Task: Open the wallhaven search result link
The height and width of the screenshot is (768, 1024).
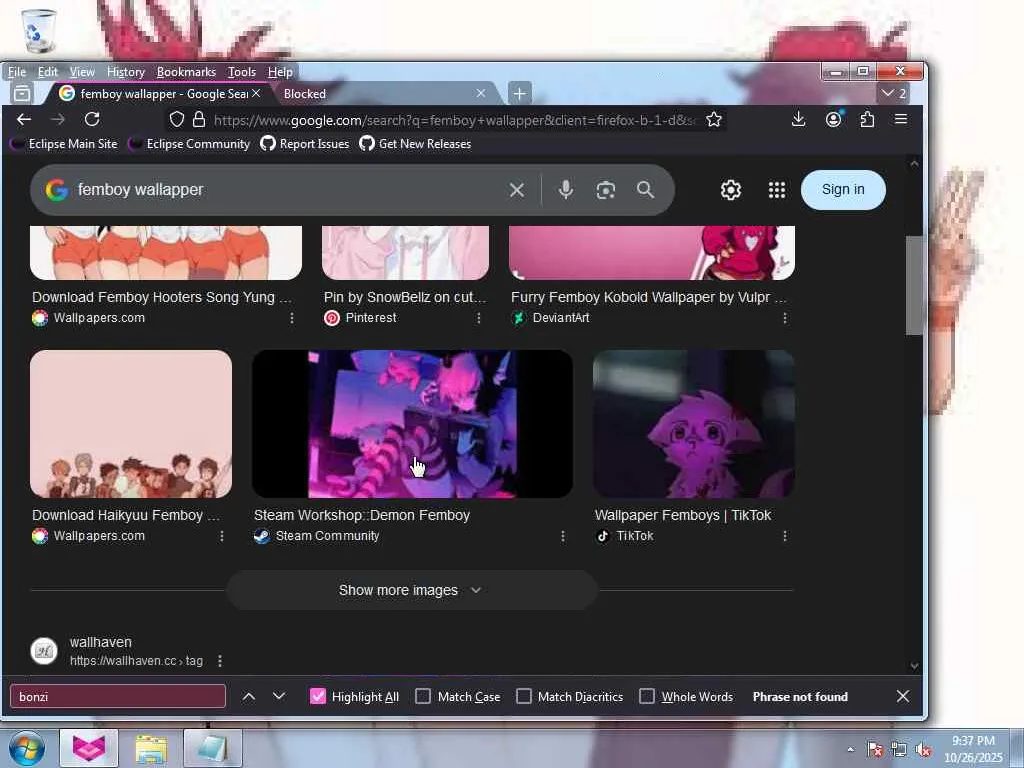Action: point(101,643)
